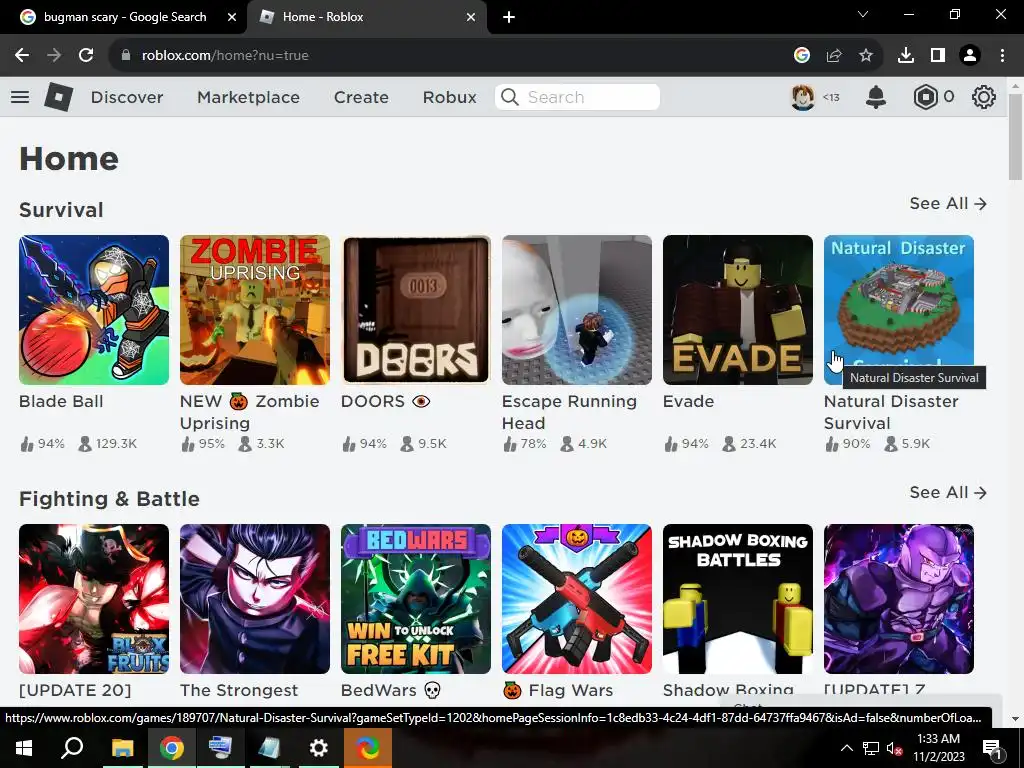
Task: Toggle Chrome side panel
Action: click(x=938, y=56)
